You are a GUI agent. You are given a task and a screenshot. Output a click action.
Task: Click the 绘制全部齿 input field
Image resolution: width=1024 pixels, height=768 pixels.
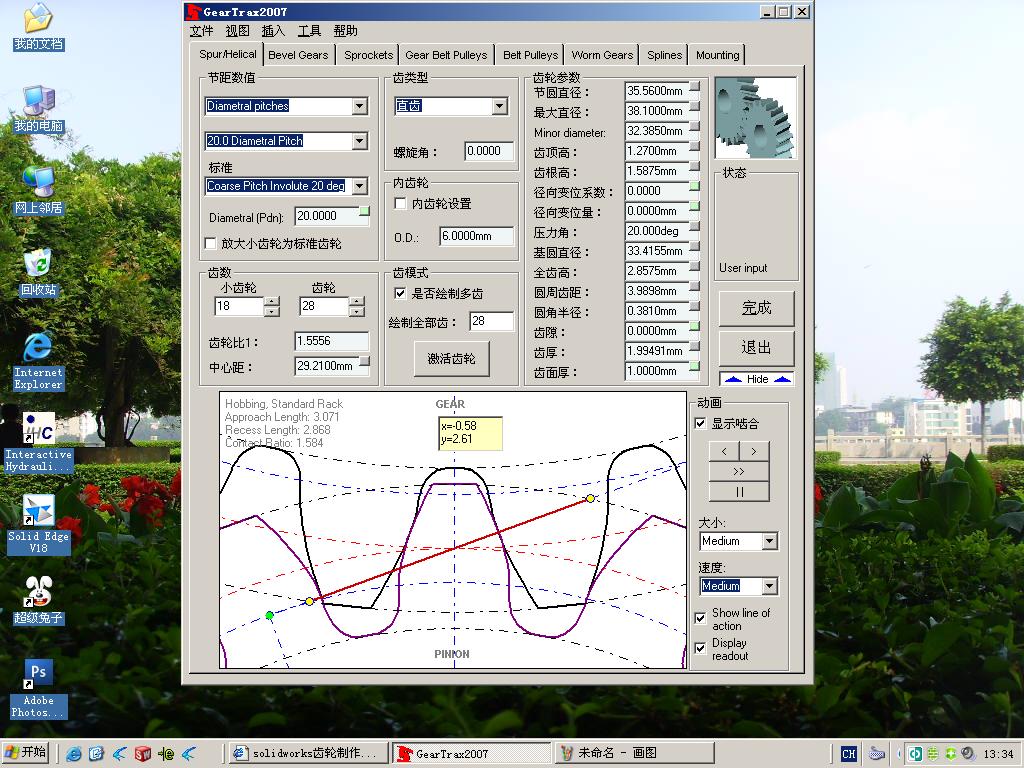coord(492,321)
